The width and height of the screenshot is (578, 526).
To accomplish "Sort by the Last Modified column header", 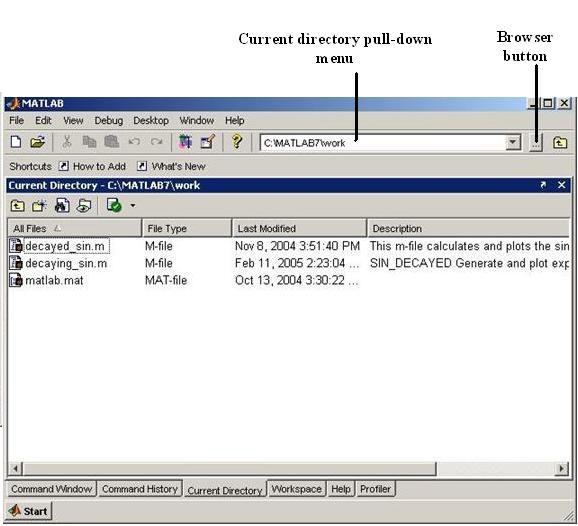I will point(300,229).
